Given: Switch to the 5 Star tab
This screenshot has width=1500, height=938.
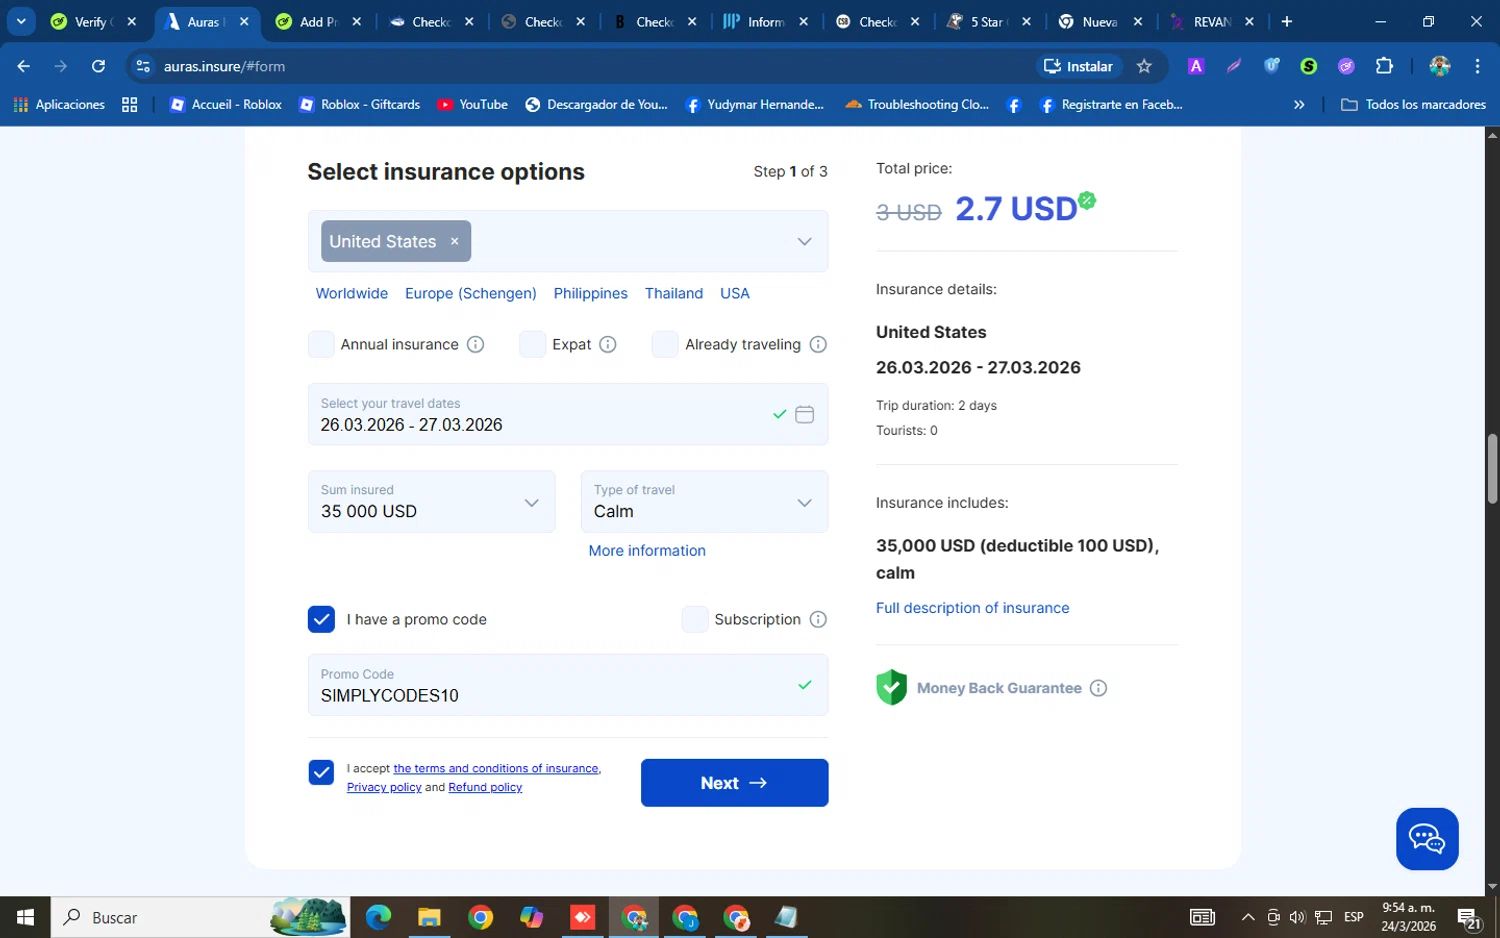Looking at the screenshot, I should [x=988, y=22].
